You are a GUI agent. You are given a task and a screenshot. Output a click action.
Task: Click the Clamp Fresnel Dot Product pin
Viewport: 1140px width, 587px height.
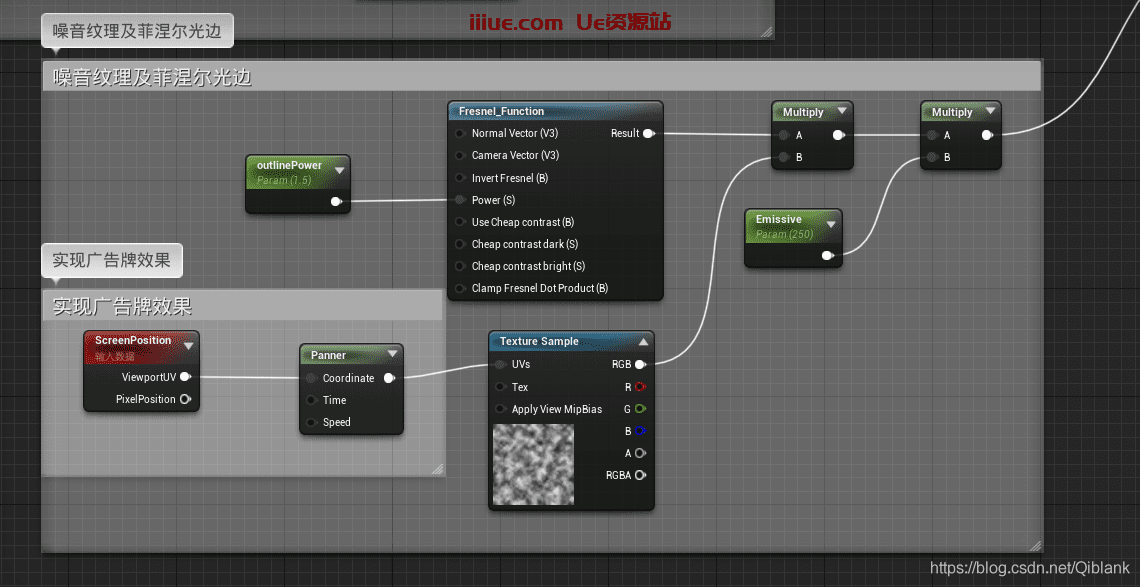[460, 288]
